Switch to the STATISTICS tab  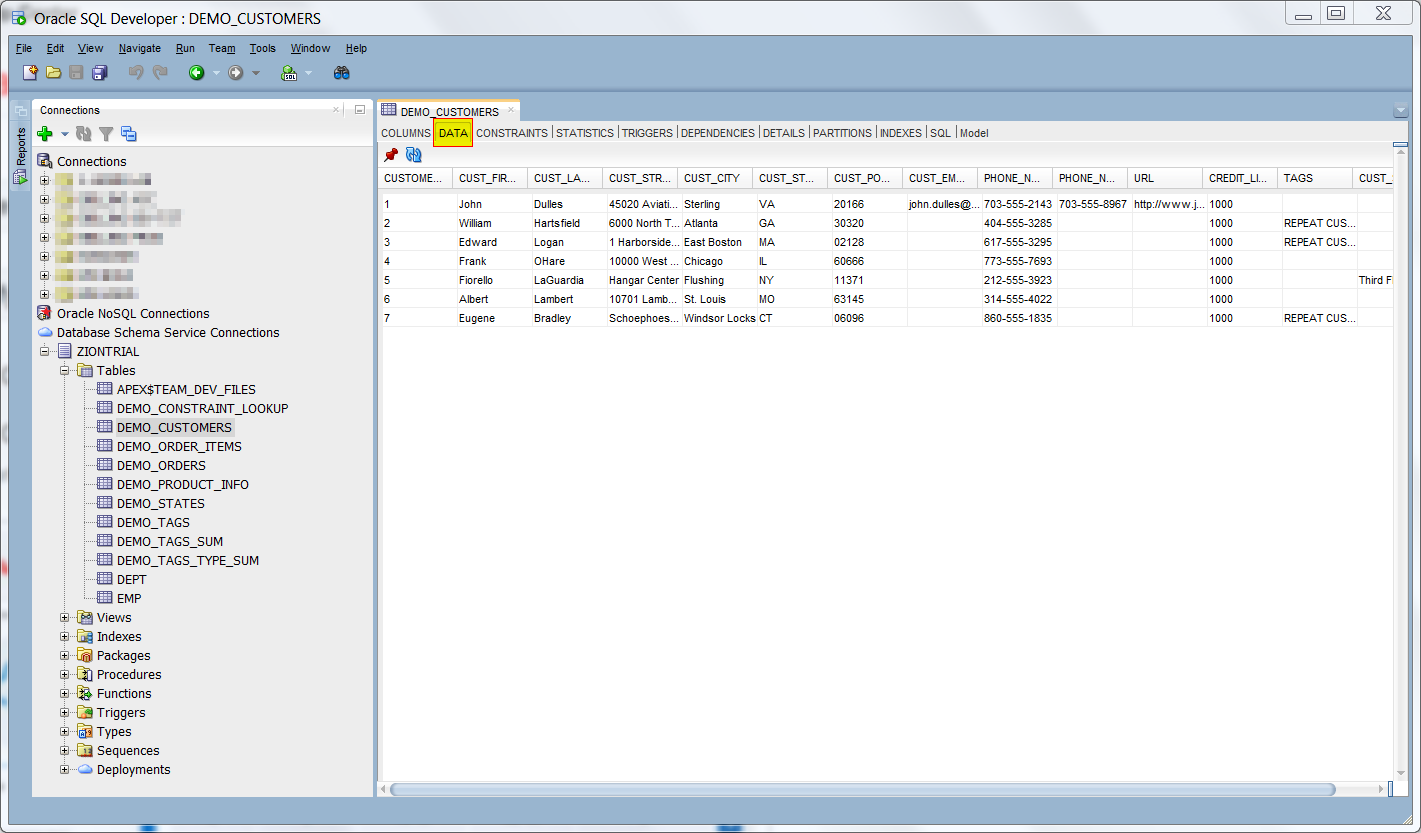coord(585,133)
